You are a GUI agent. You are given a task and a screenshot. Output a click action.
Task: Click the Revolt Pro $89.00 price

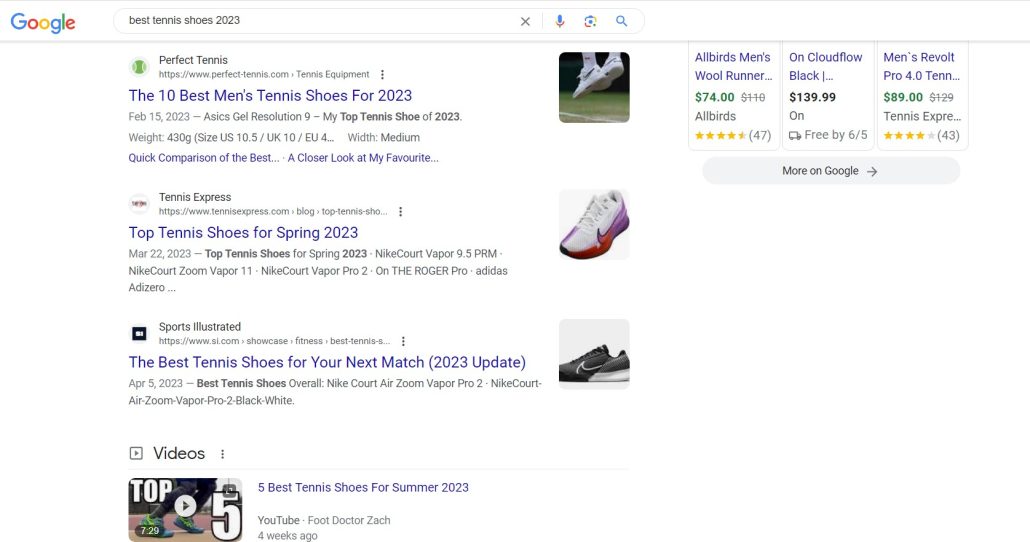(x=903, y=97)
